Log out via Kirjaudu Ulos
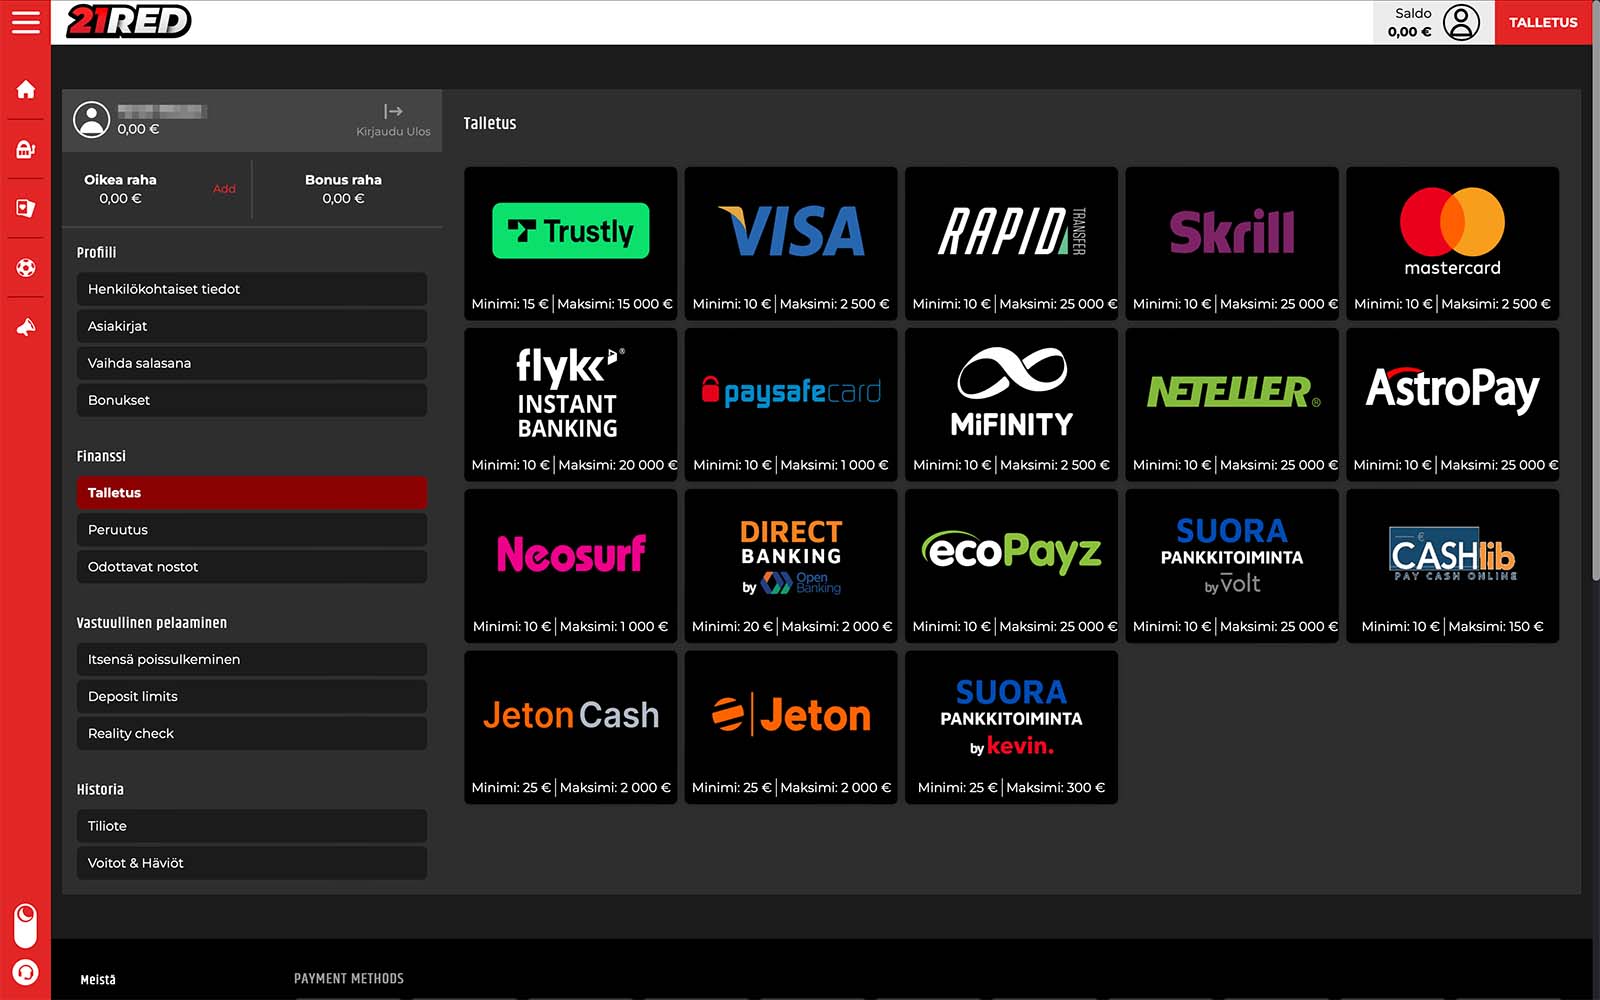Viewport: 1600px width, 1000px height. tap(393, 120)
